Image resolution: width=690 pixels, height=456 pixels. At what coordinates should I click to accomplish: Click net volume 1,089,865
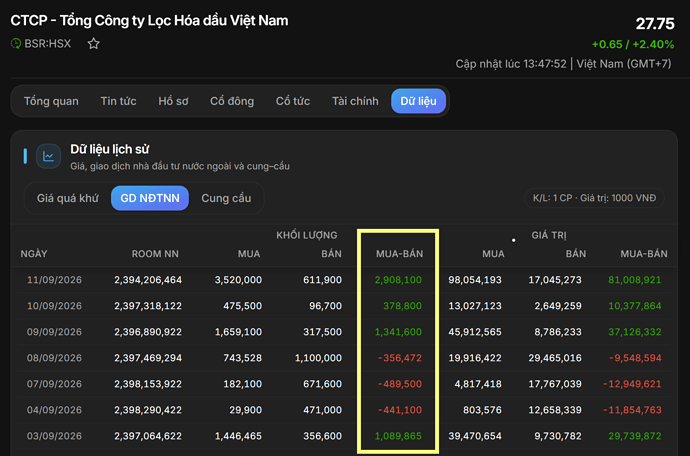(x=398, y=436)
